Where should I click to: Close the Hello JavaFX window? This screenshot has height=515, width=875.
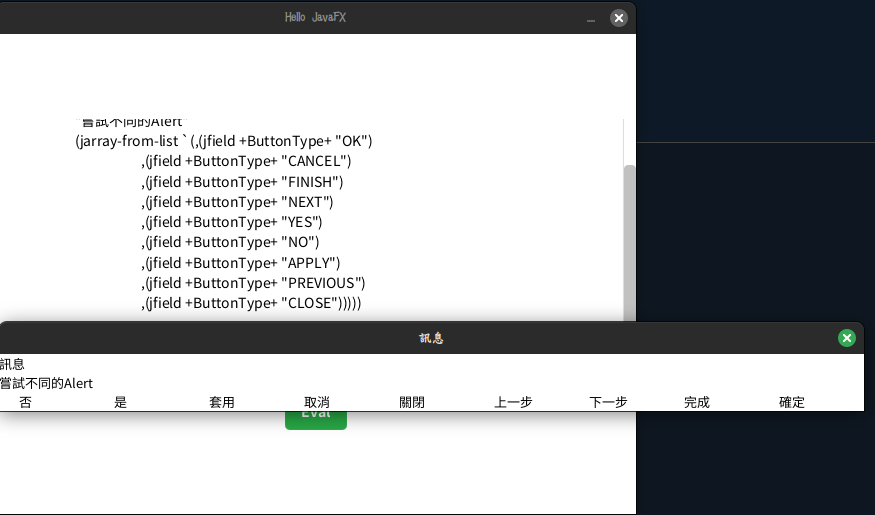tap(618, 18)
